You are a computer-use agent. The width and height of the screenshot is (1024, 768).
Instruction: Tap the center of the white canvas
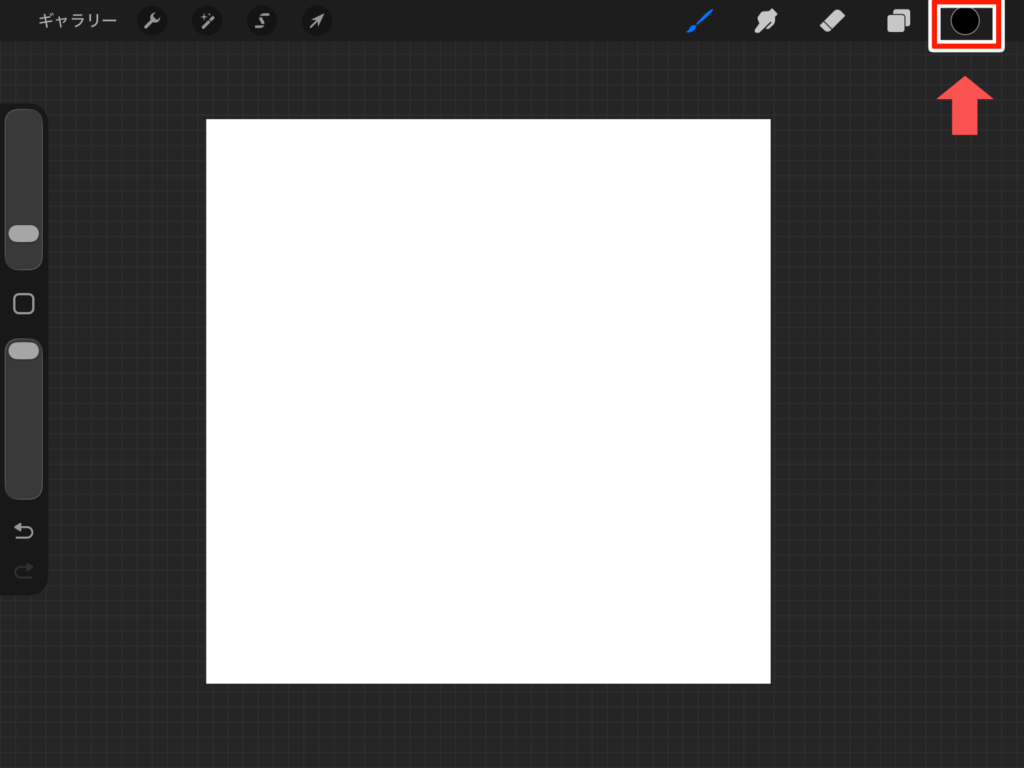coord(488,401)
